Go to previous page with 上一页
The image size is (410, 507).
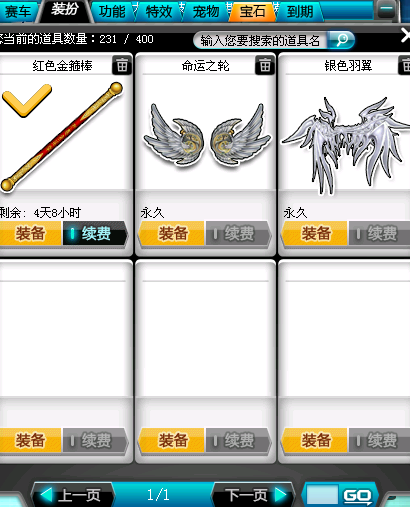click(x=73, y=495)
